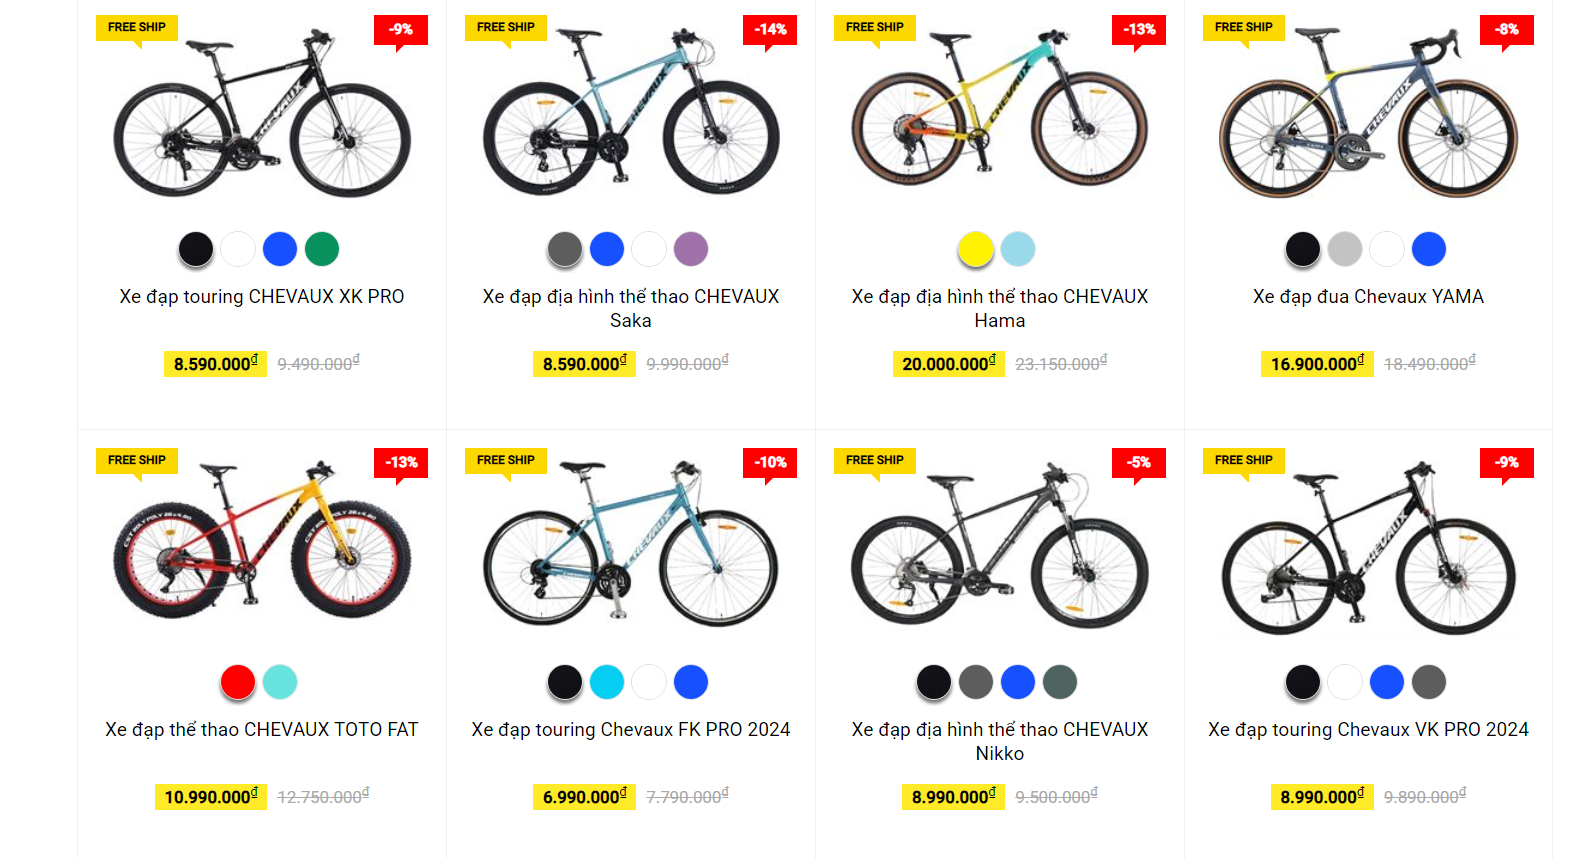The height and width of the screenshot is (858, 1572).
Task: Open Xe đạp đua Chevaux YAMA link
Action: pyautogui.click(x=1368, y=297)
